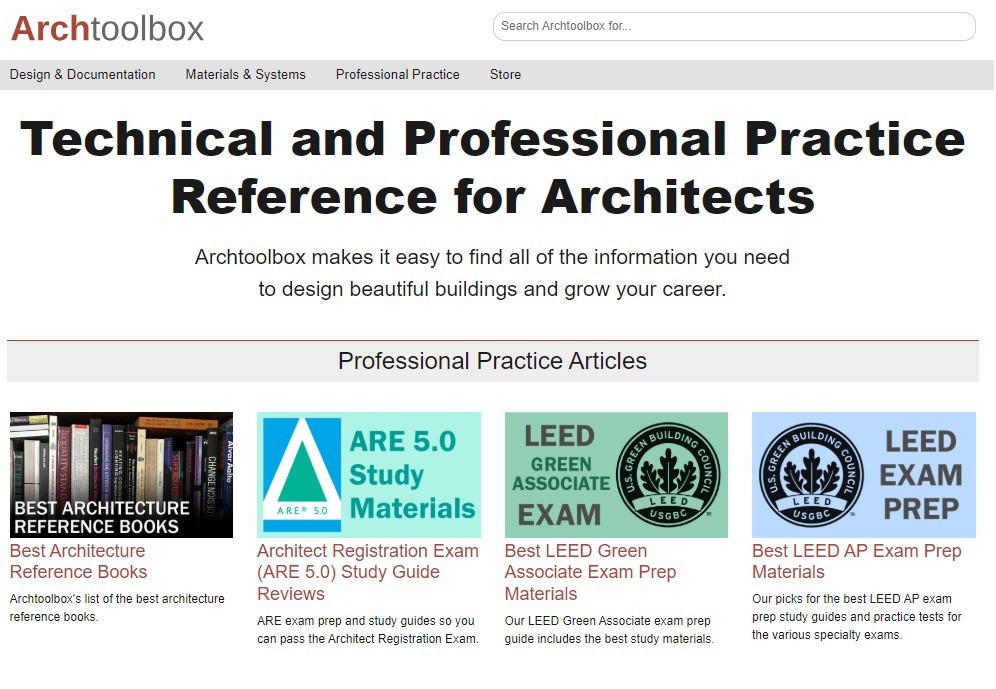Focus the Search Archtoolbox input field

pos(734,26)
